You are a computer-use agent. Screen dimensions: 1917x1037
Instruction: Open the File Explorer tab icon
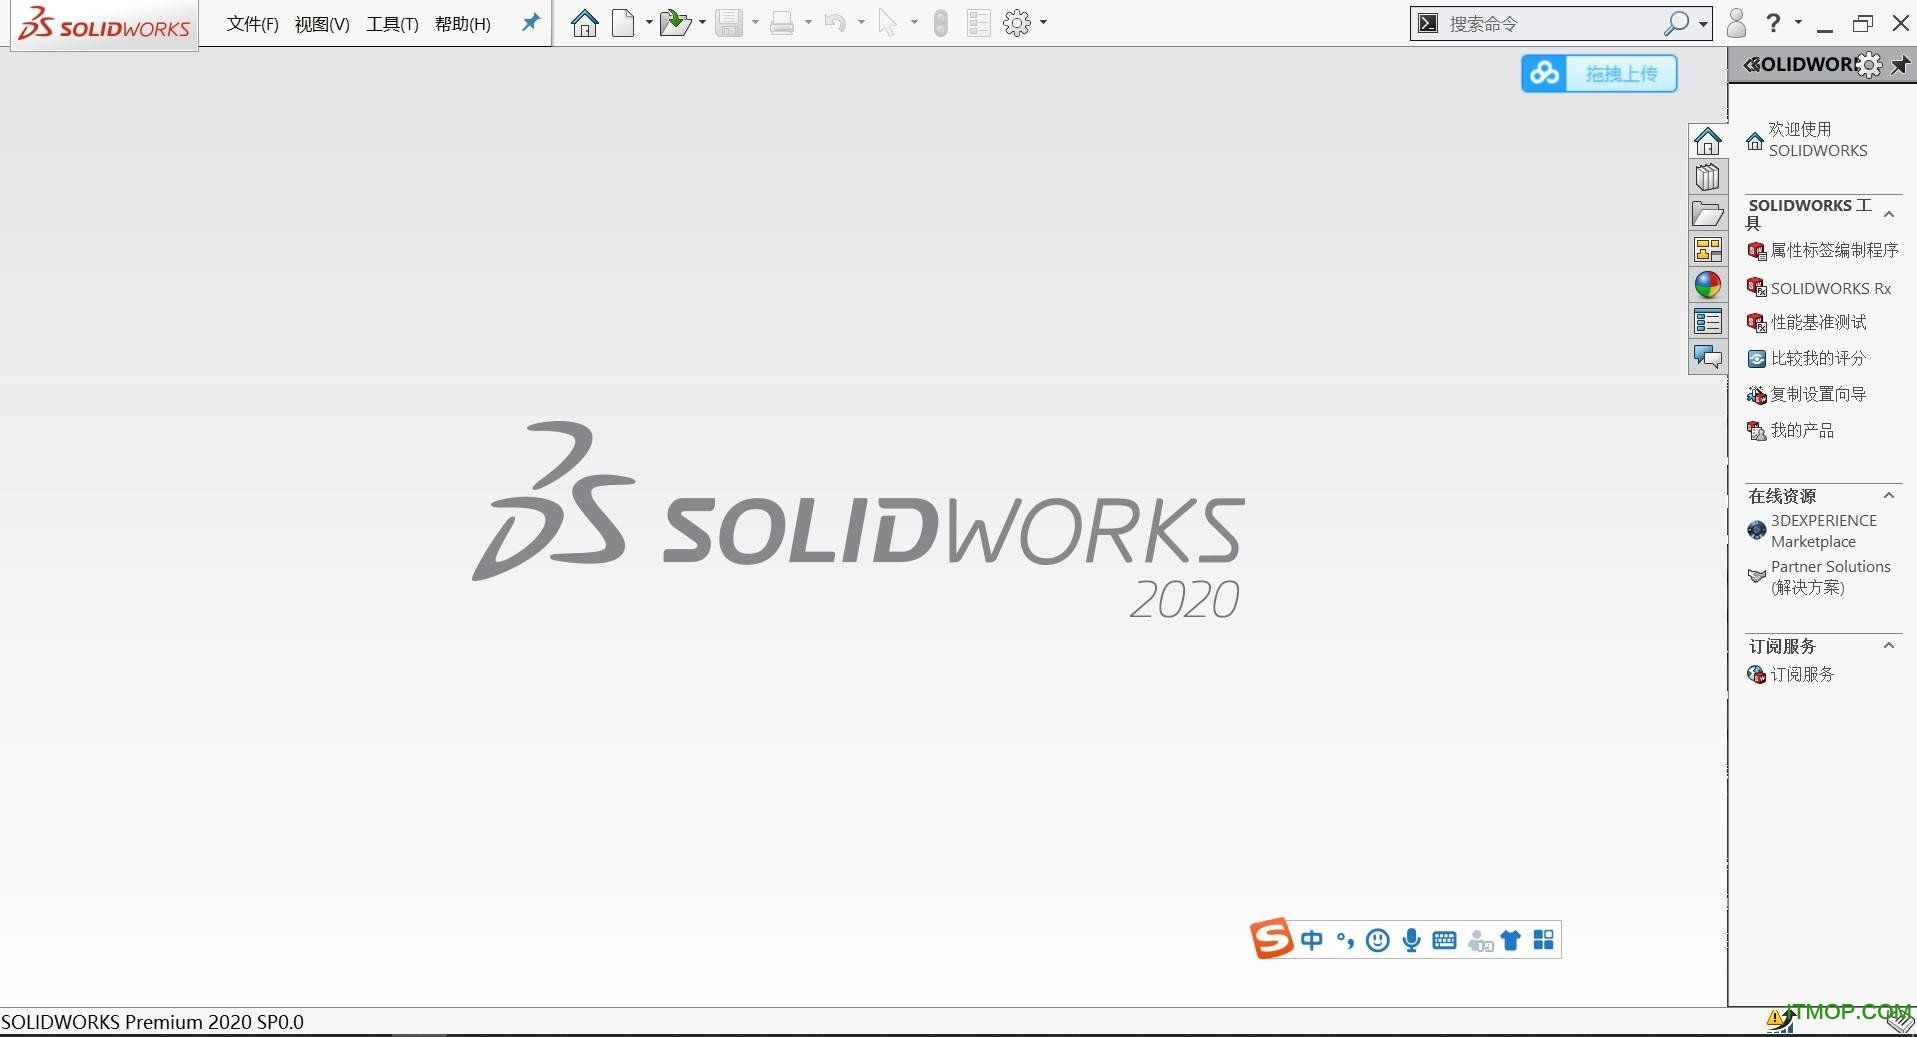1708,213
